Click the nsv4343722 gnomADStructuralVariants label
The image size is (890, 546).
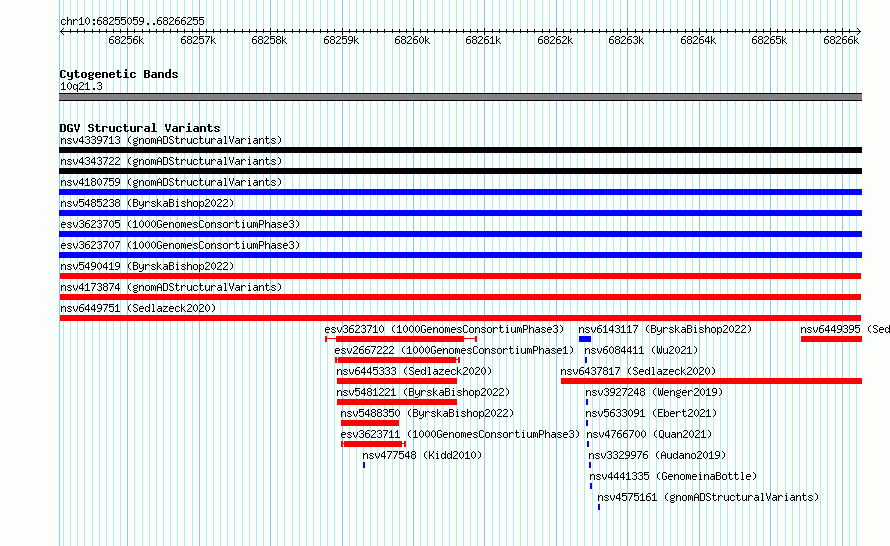click(x=171, y=161)
